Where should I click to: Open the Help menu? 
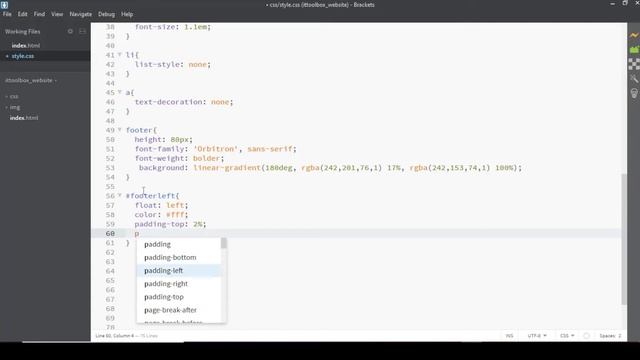click(x=127, y=14)
